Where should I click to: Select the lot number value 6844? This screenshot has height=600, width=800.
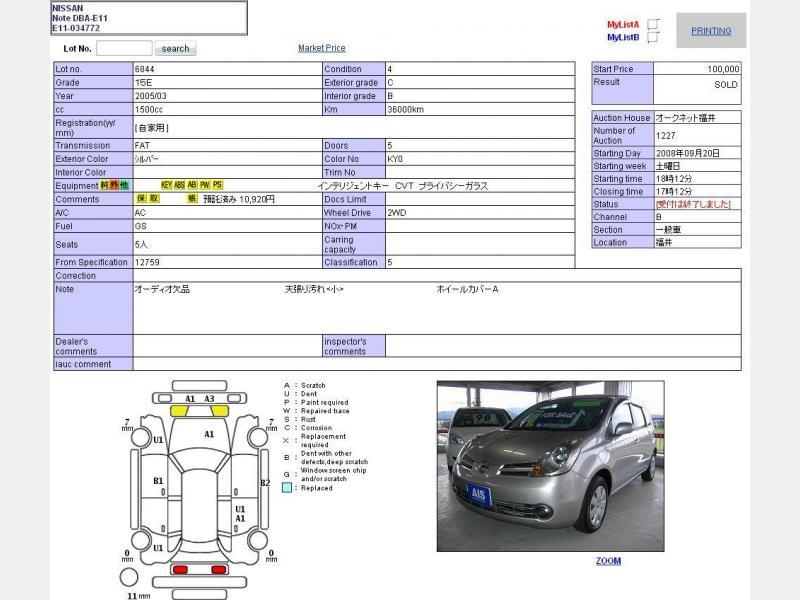point(145,69)
